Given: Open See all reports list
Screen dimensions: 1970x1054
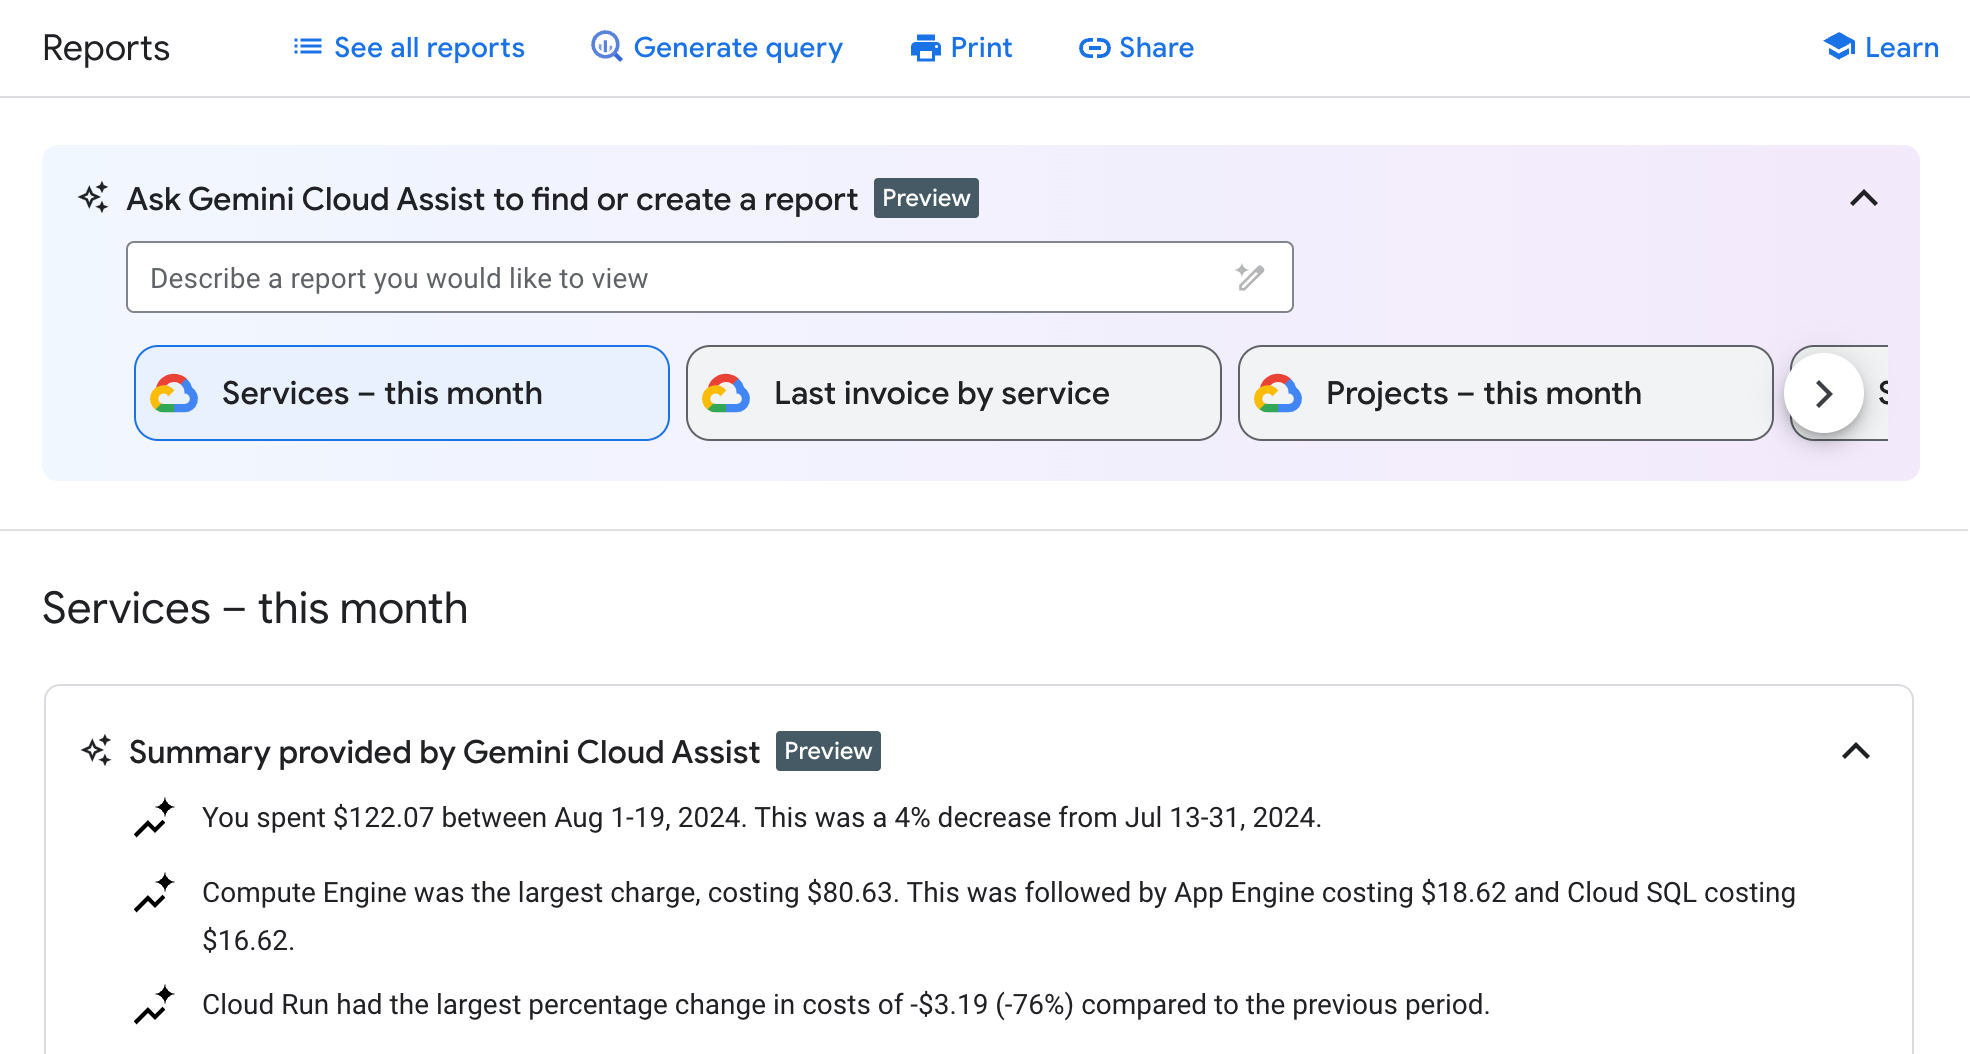Looking at the screenshot, I should pyautogui.click(x=408, y=47).
